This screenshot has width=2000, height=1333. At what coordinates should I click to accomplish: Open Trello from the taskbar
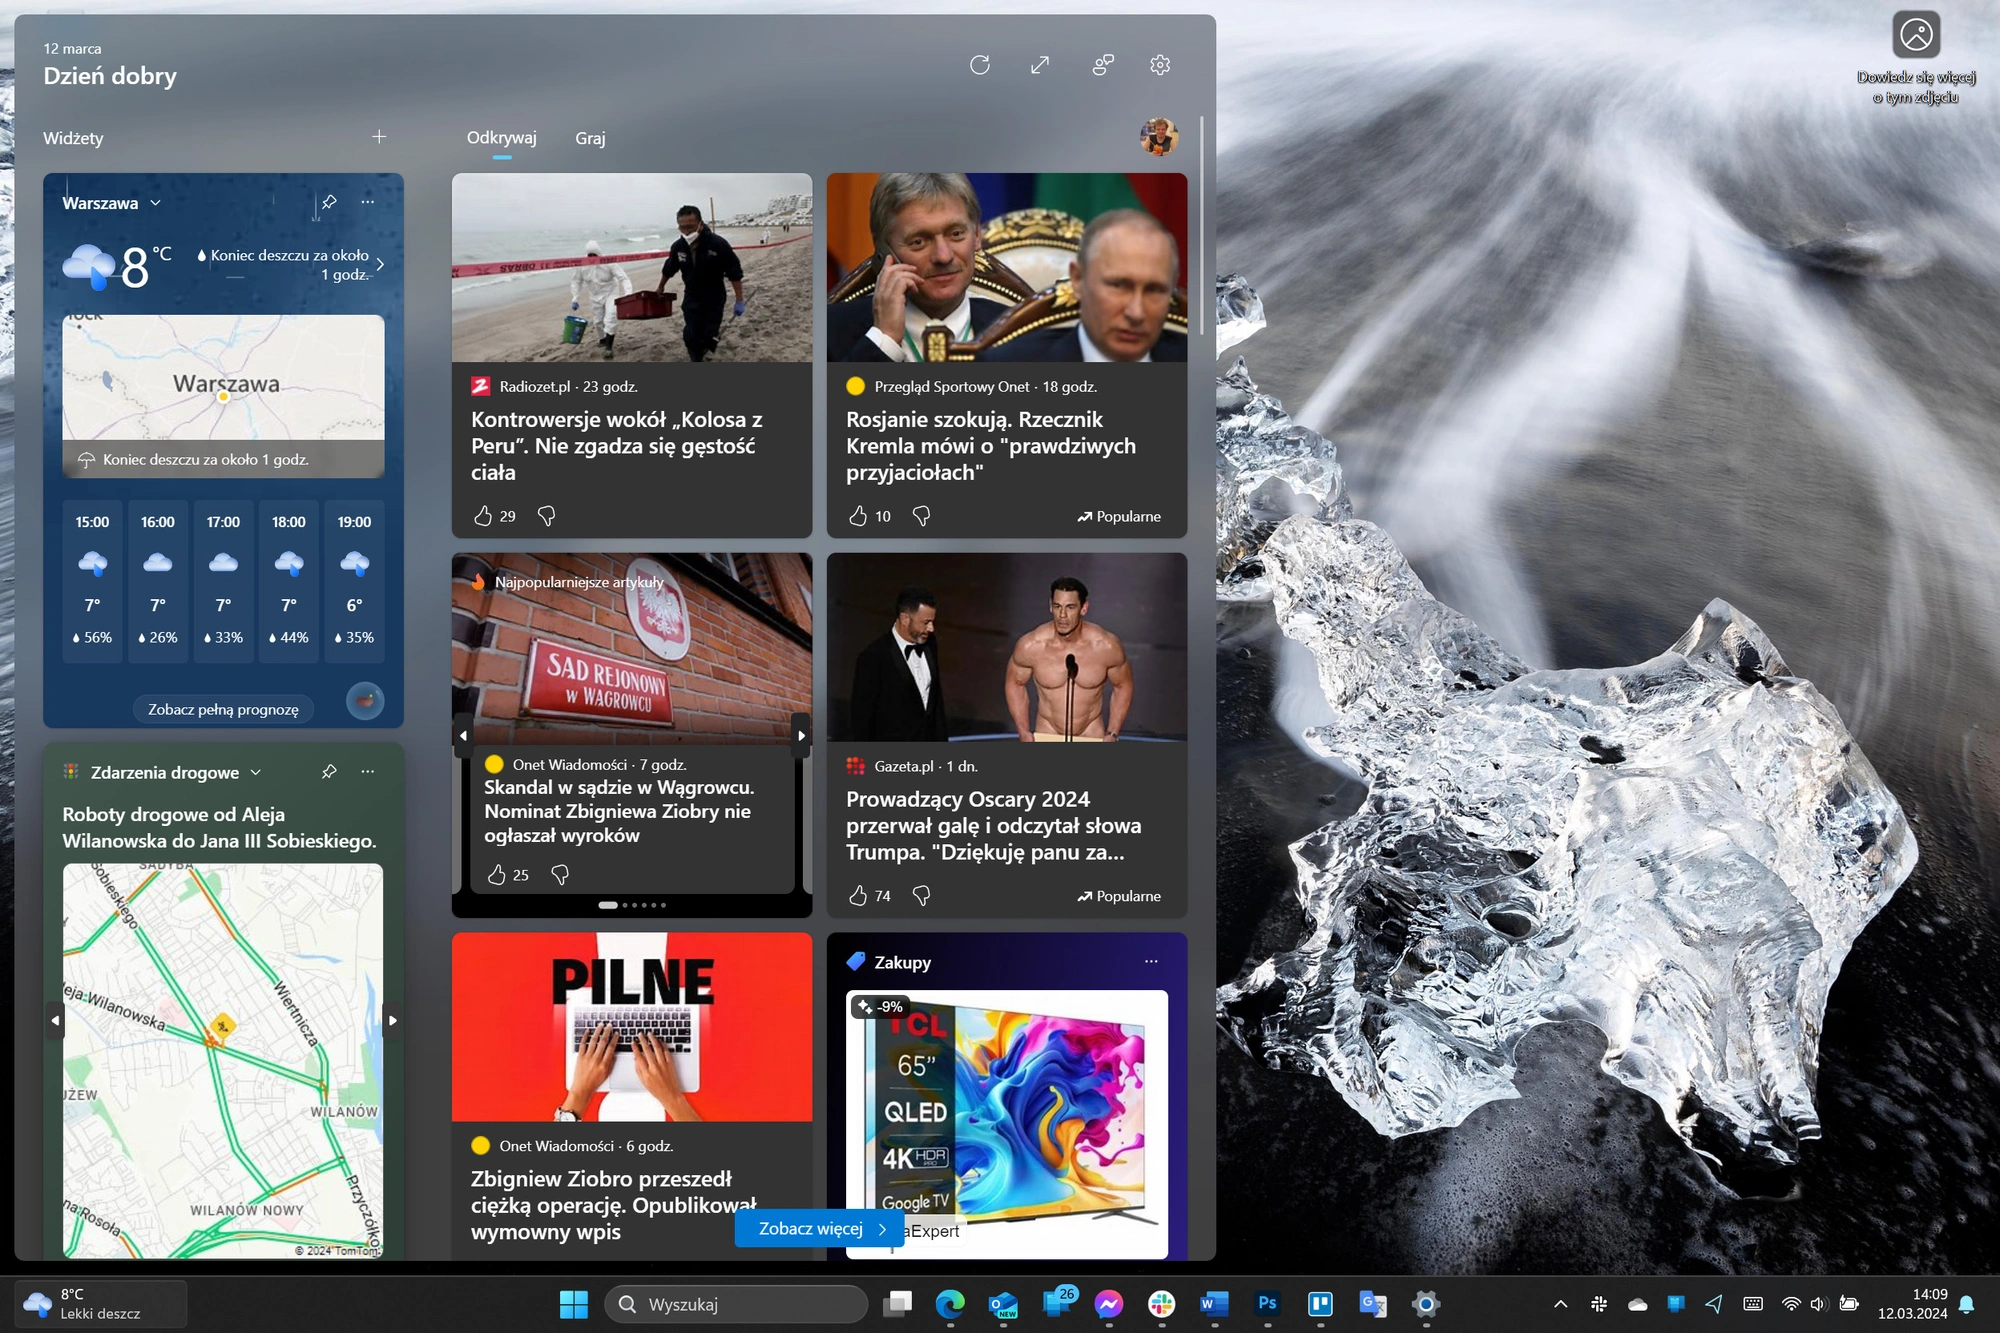point(1320,1304)
